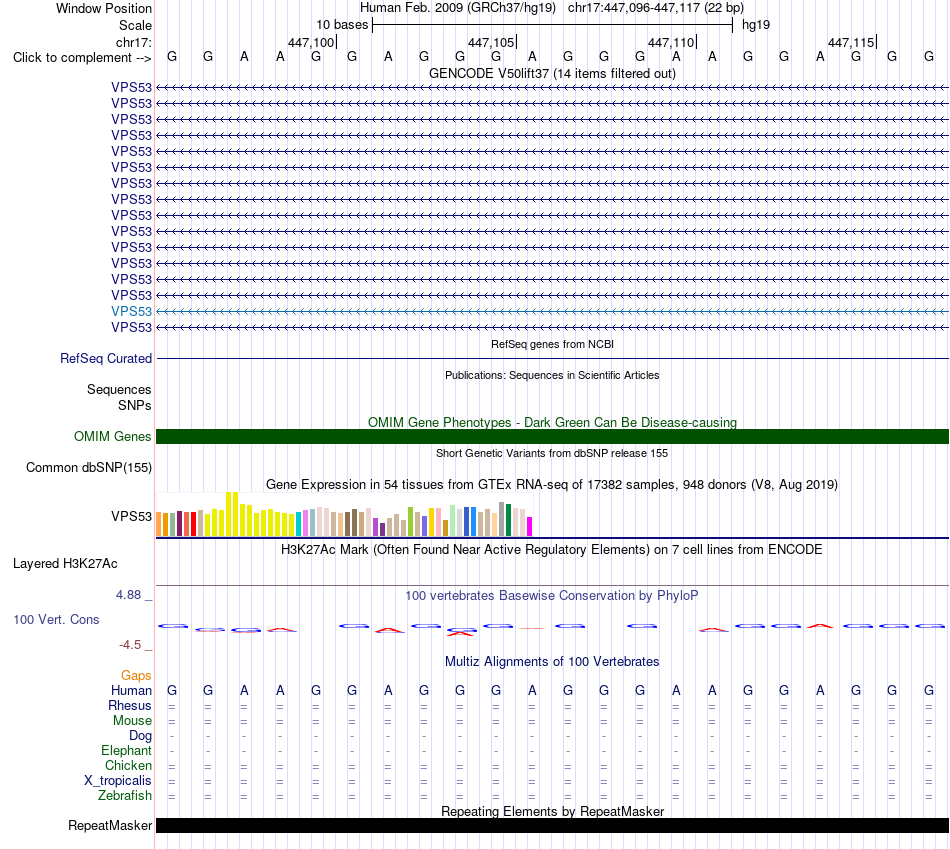Click the 447,115 position marker
950x849 pixels.
(x=851, y=42)
